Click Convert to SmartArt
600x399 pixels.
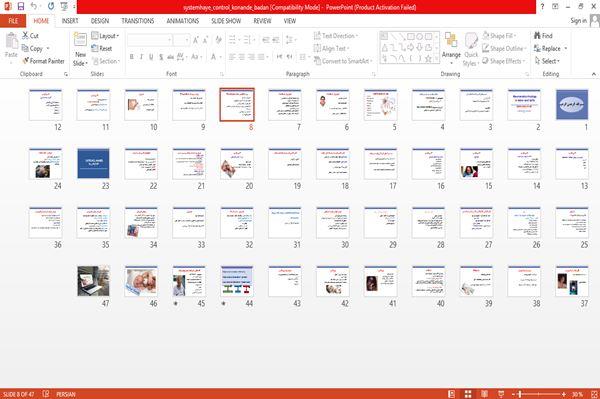click(343, 61)
